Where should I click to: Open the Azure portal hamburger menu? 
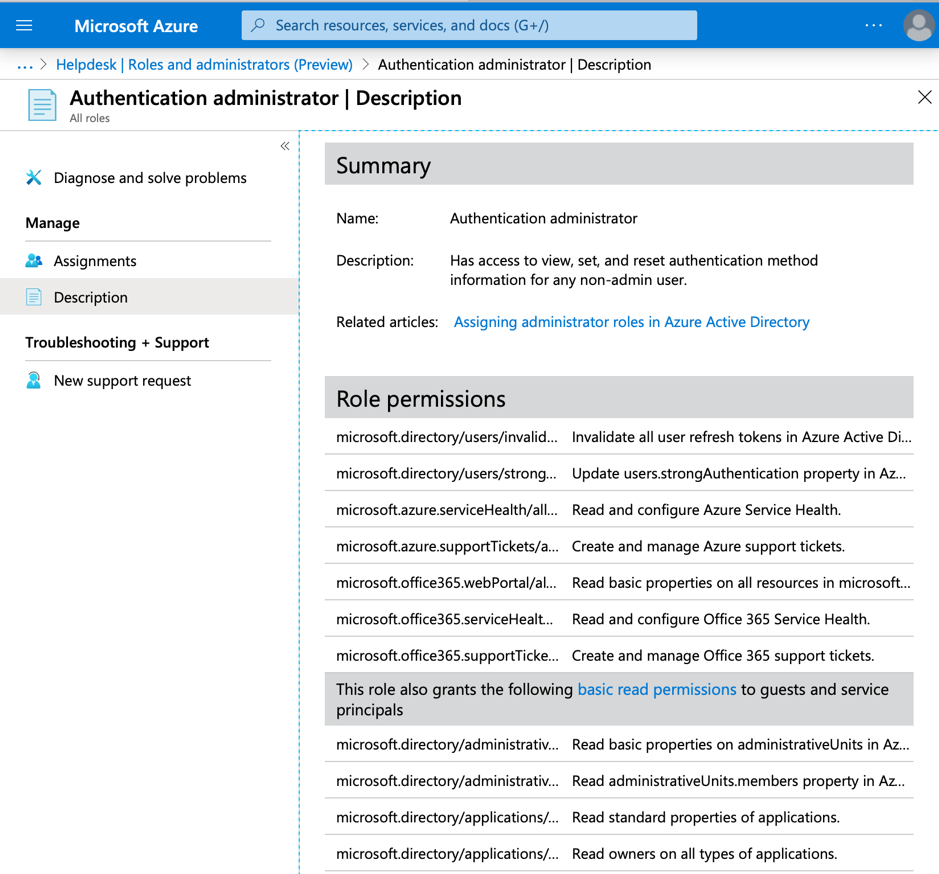tap(25, 25)
